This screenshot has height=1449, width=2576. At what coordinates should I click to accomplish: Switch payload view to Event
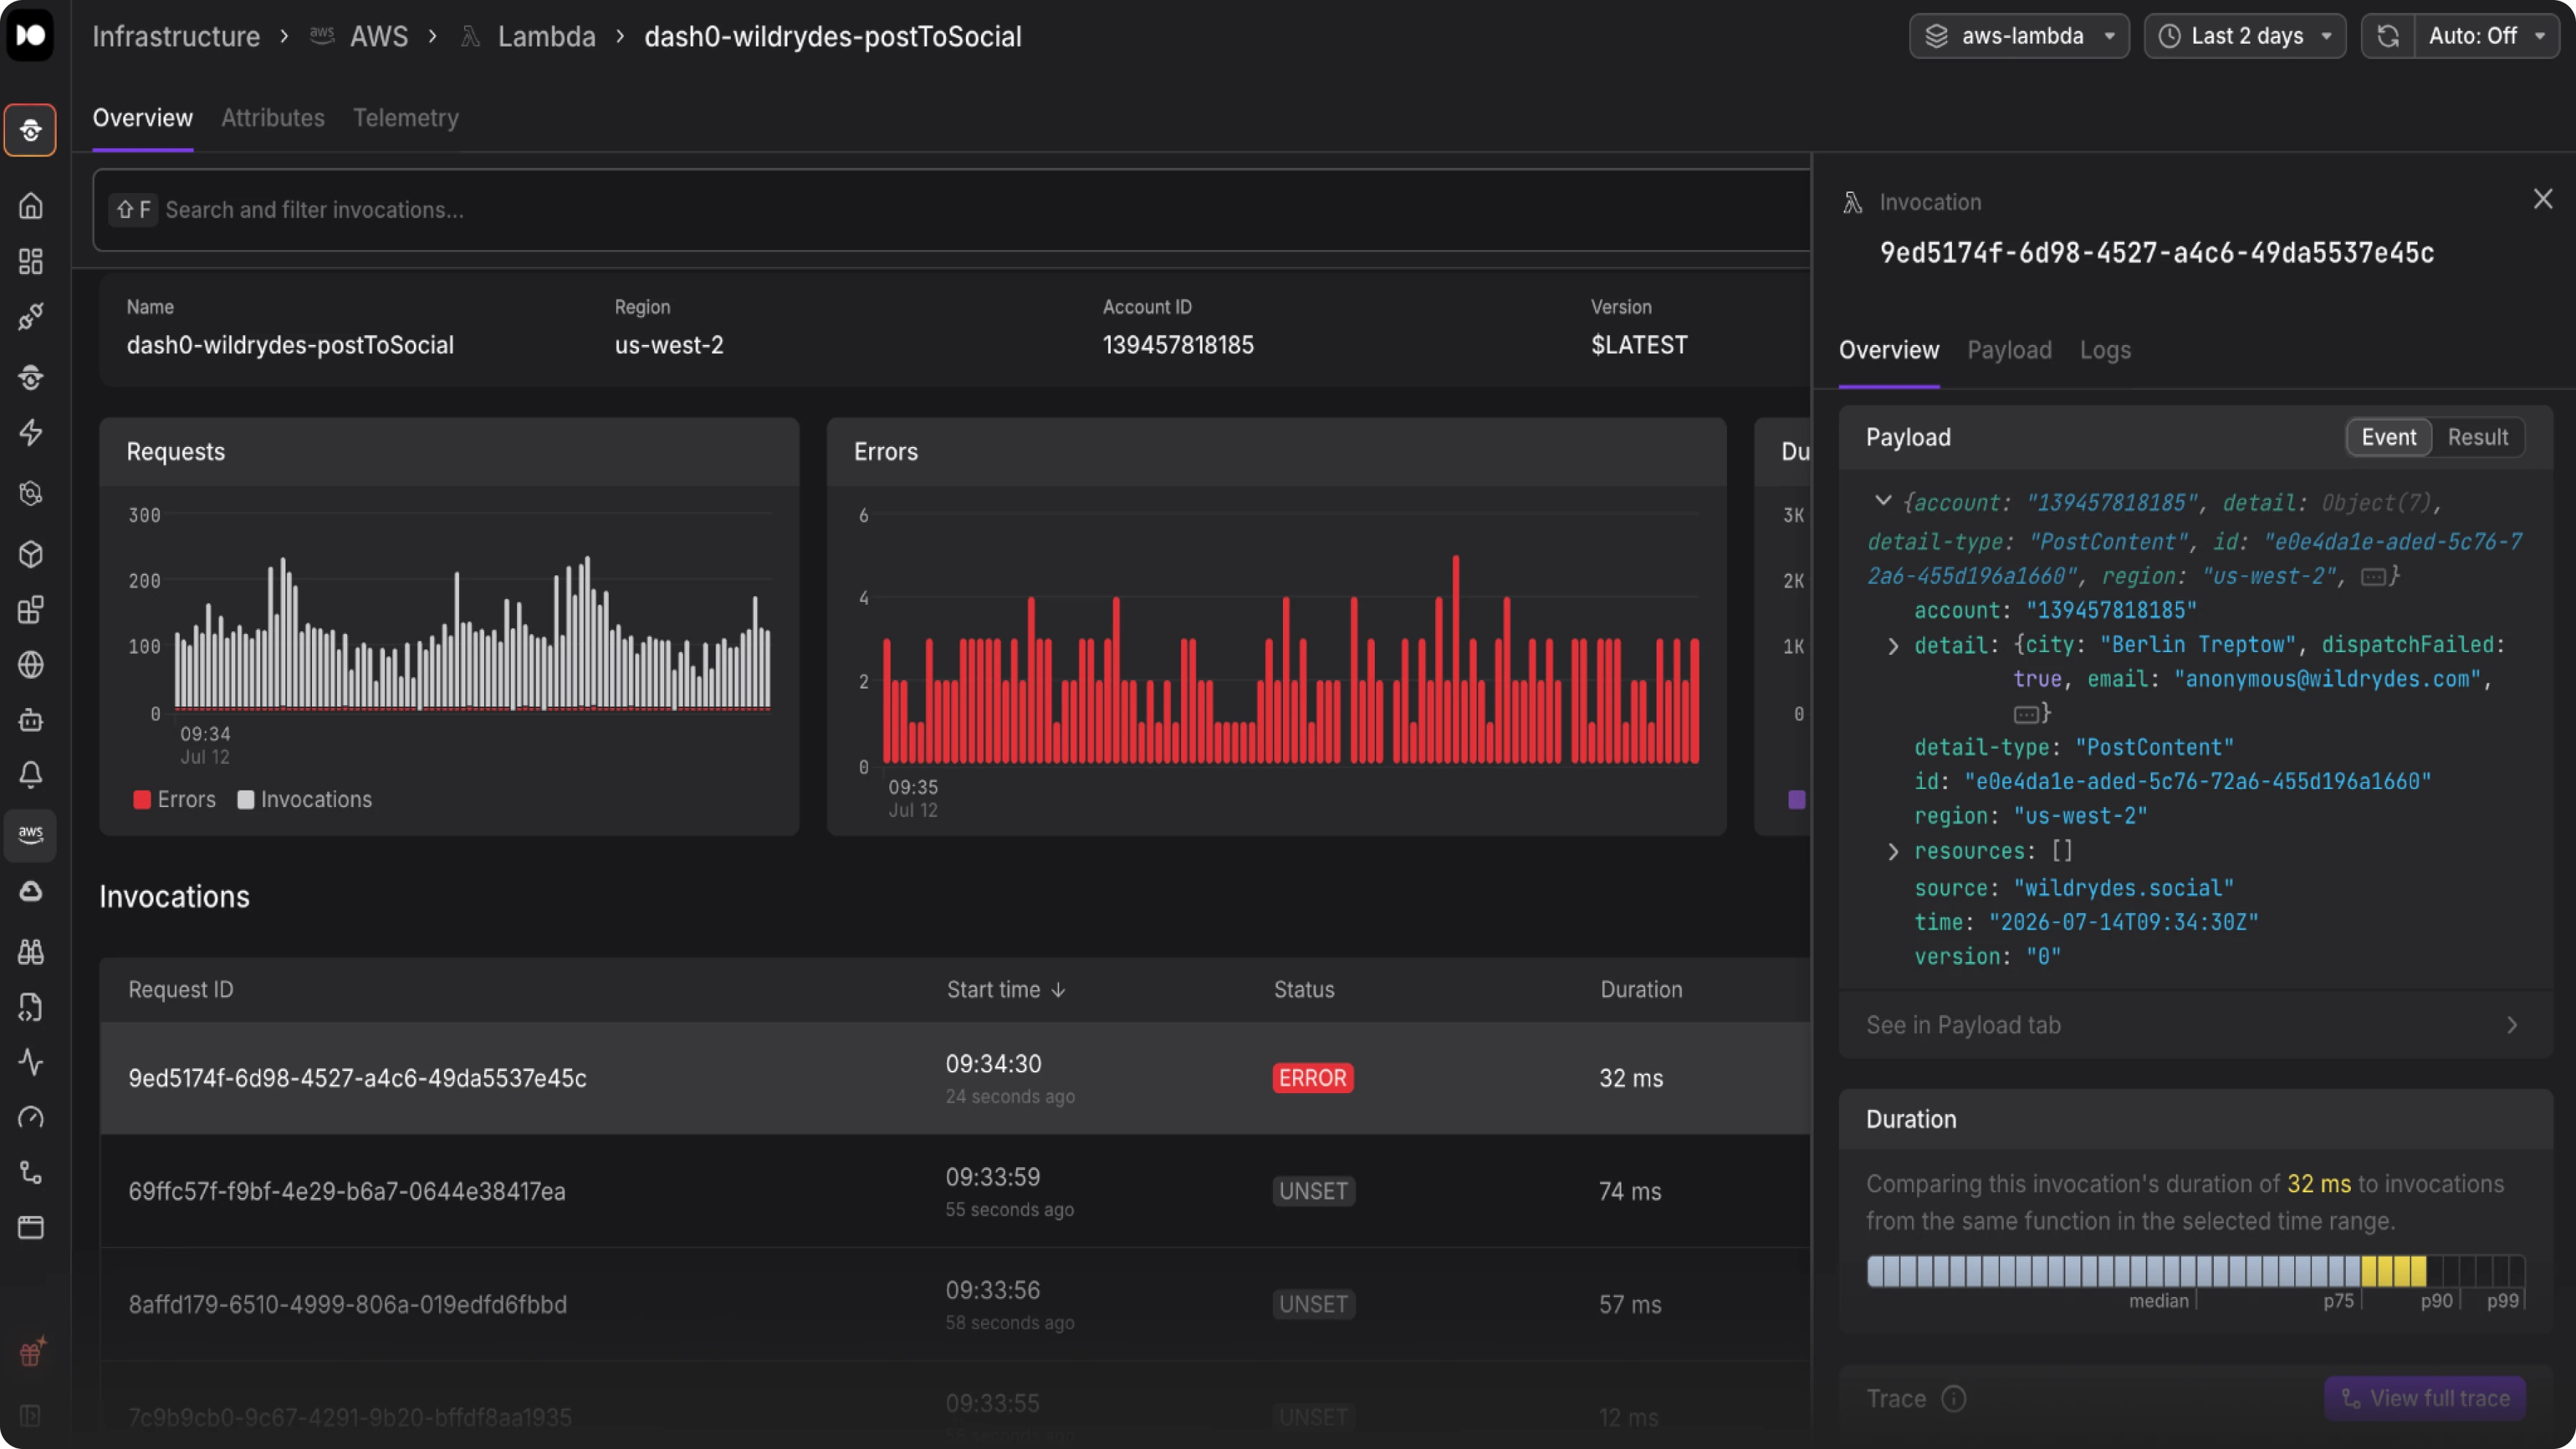2389,437
